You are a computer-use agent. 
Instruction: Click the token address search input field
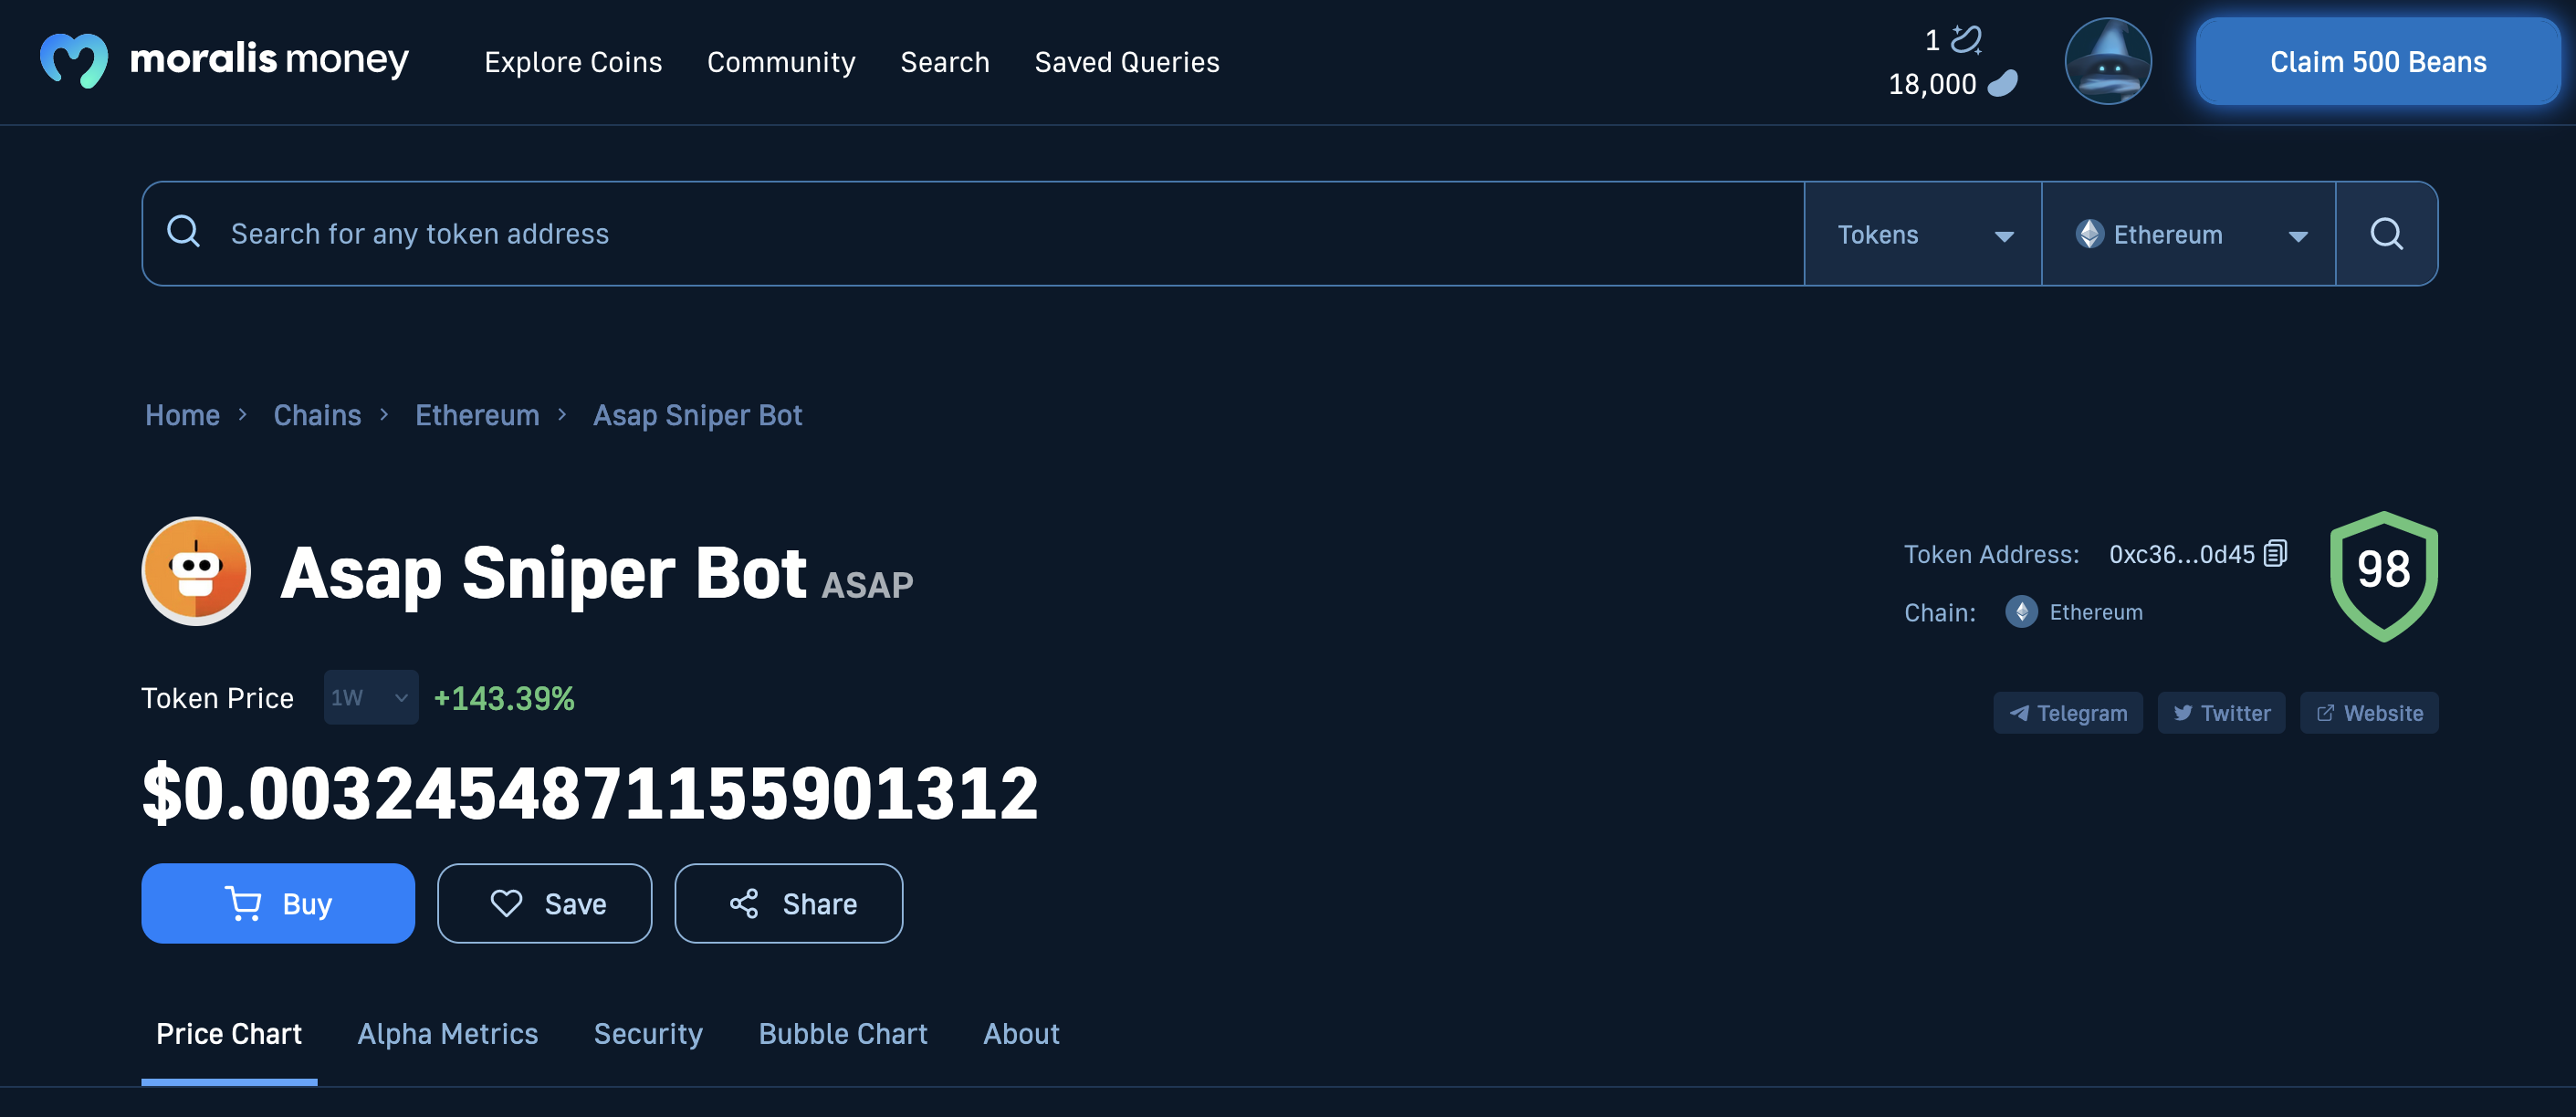(x=972, y=232)
